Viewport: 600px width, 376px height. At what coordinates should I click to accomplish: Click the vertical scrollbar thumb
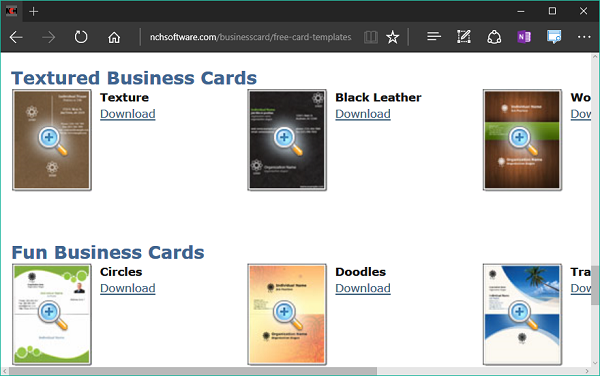[595, 285]
